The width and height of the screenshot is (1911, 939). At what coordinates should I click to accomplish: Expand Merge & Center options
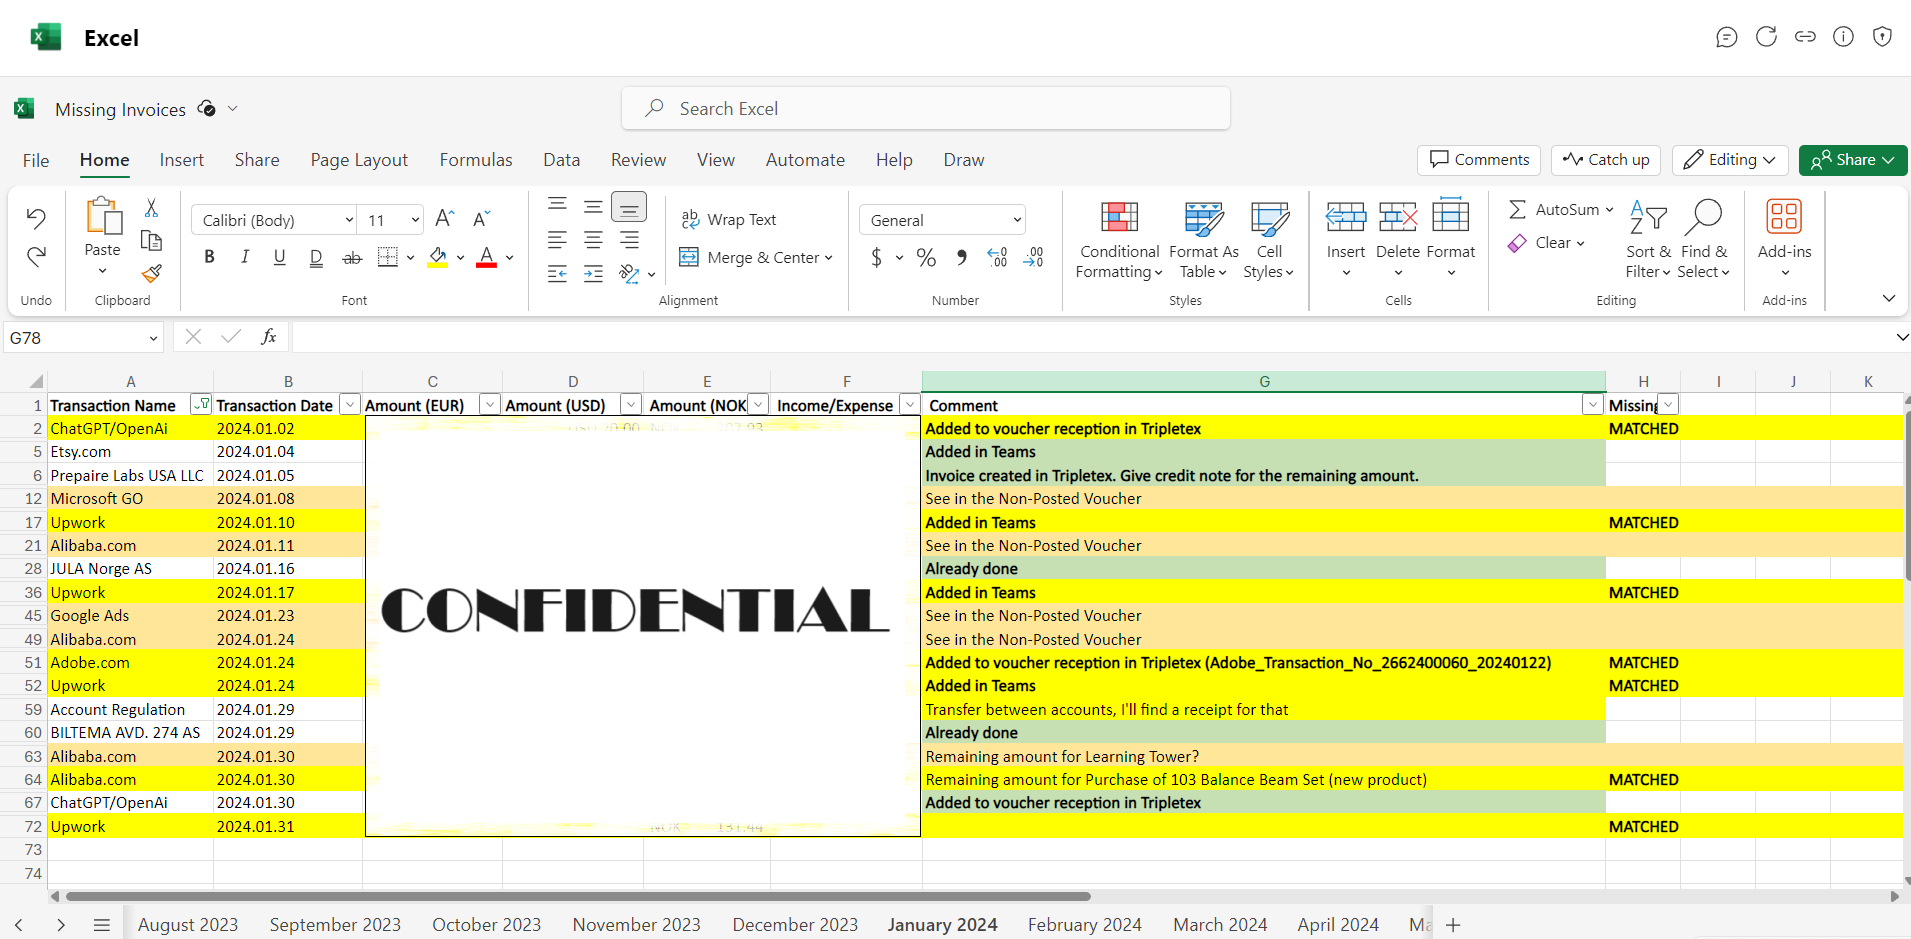tap(829, 258)
